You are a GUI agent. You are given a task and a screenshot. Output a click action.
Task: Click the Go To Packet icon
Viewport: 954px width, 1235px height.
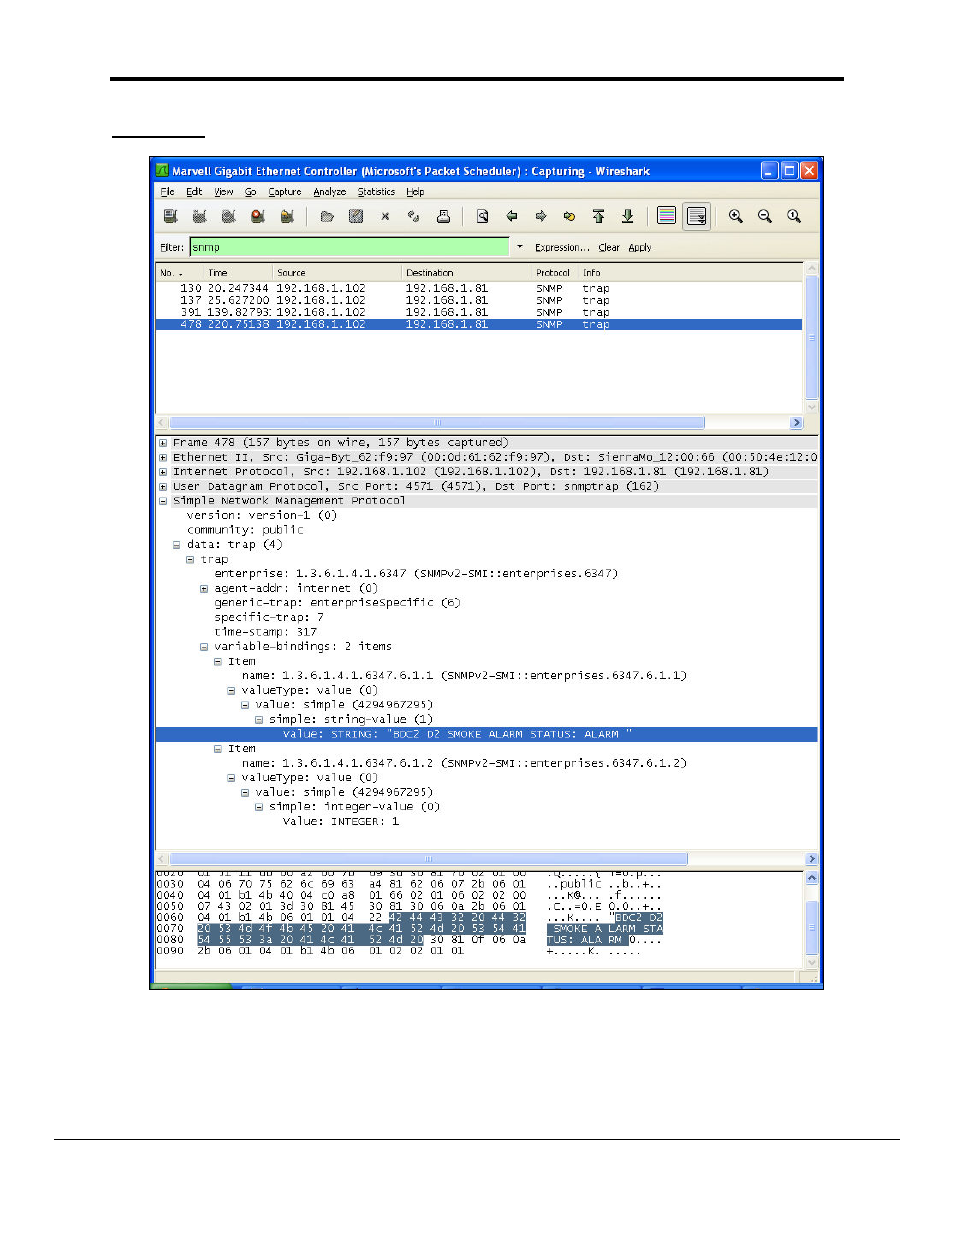point(570,216)
